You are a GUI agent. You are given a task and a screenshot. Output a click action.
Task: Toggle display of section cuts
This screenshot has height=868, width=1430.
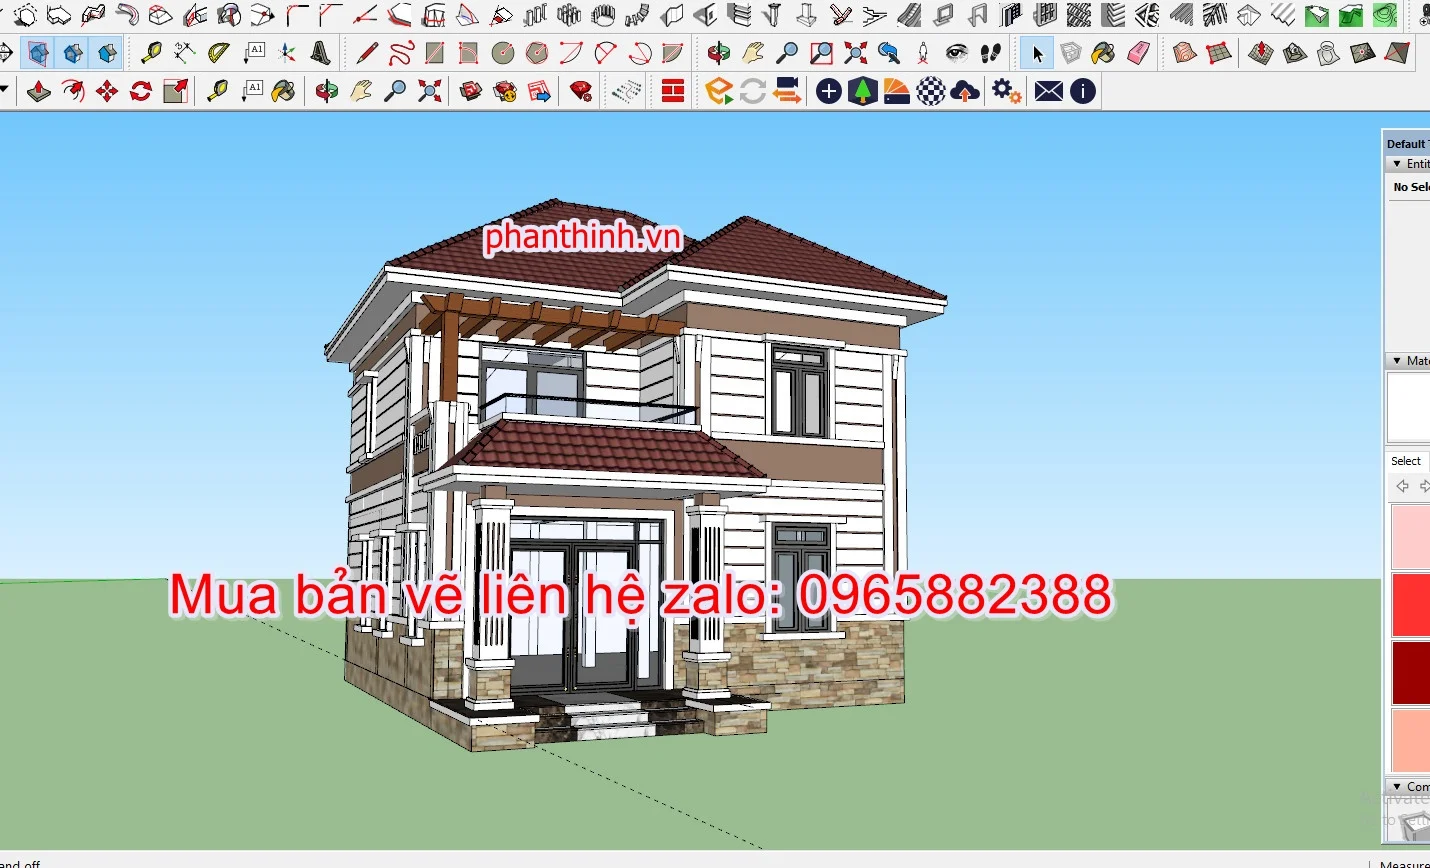(73, 53)
